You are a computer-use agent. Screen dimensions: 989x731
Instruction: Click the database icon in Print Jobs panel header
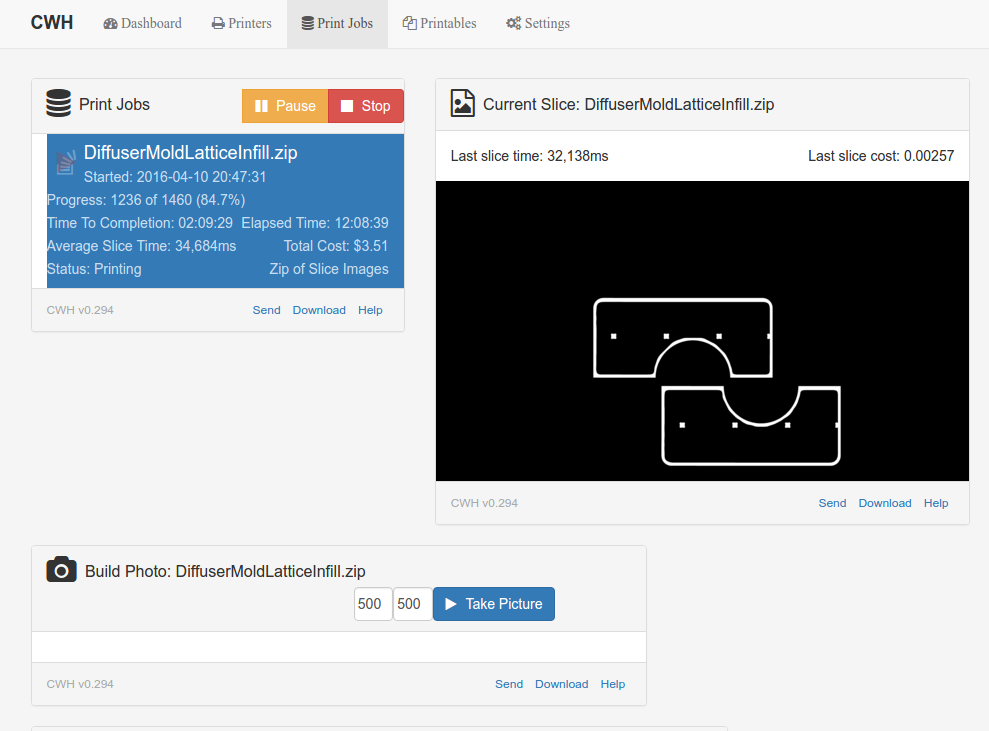[x=59, y=104]
